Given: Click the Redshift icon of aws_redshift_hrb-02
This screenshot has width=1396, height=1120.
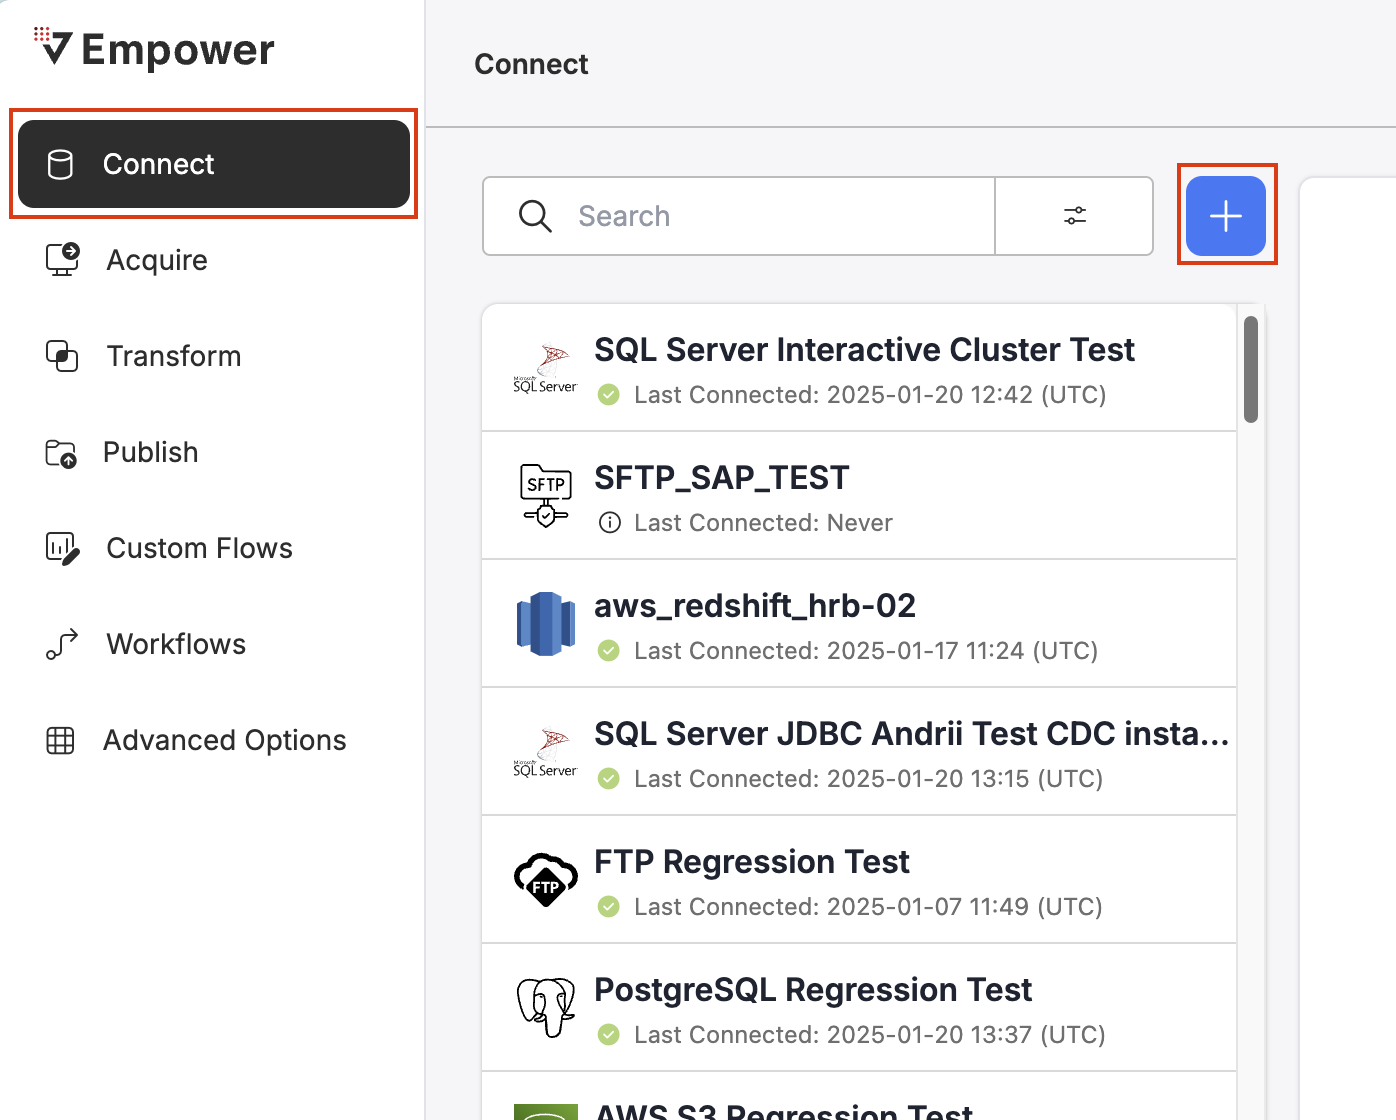Looking at the screenshot, I should pos(546,624).
